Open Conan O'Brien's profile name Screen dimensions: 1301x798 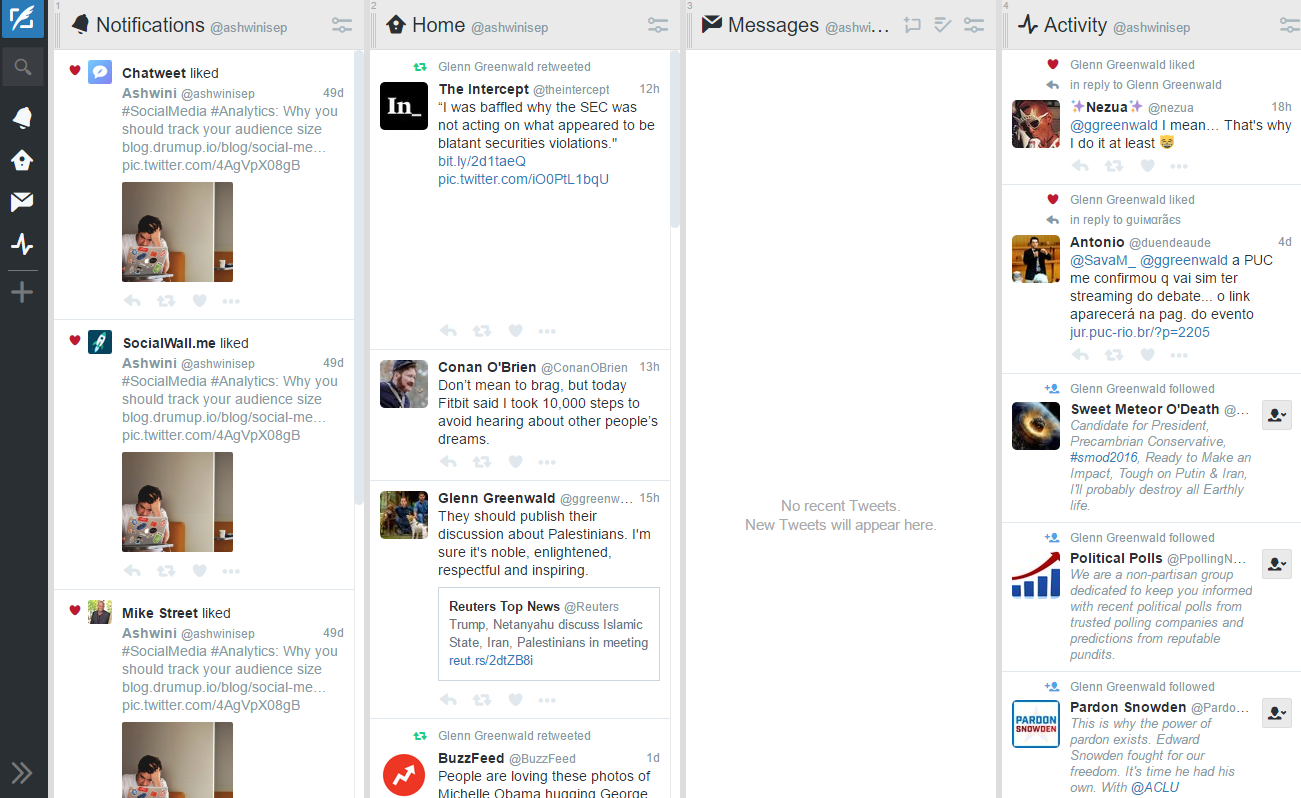(x=487, y=367)
